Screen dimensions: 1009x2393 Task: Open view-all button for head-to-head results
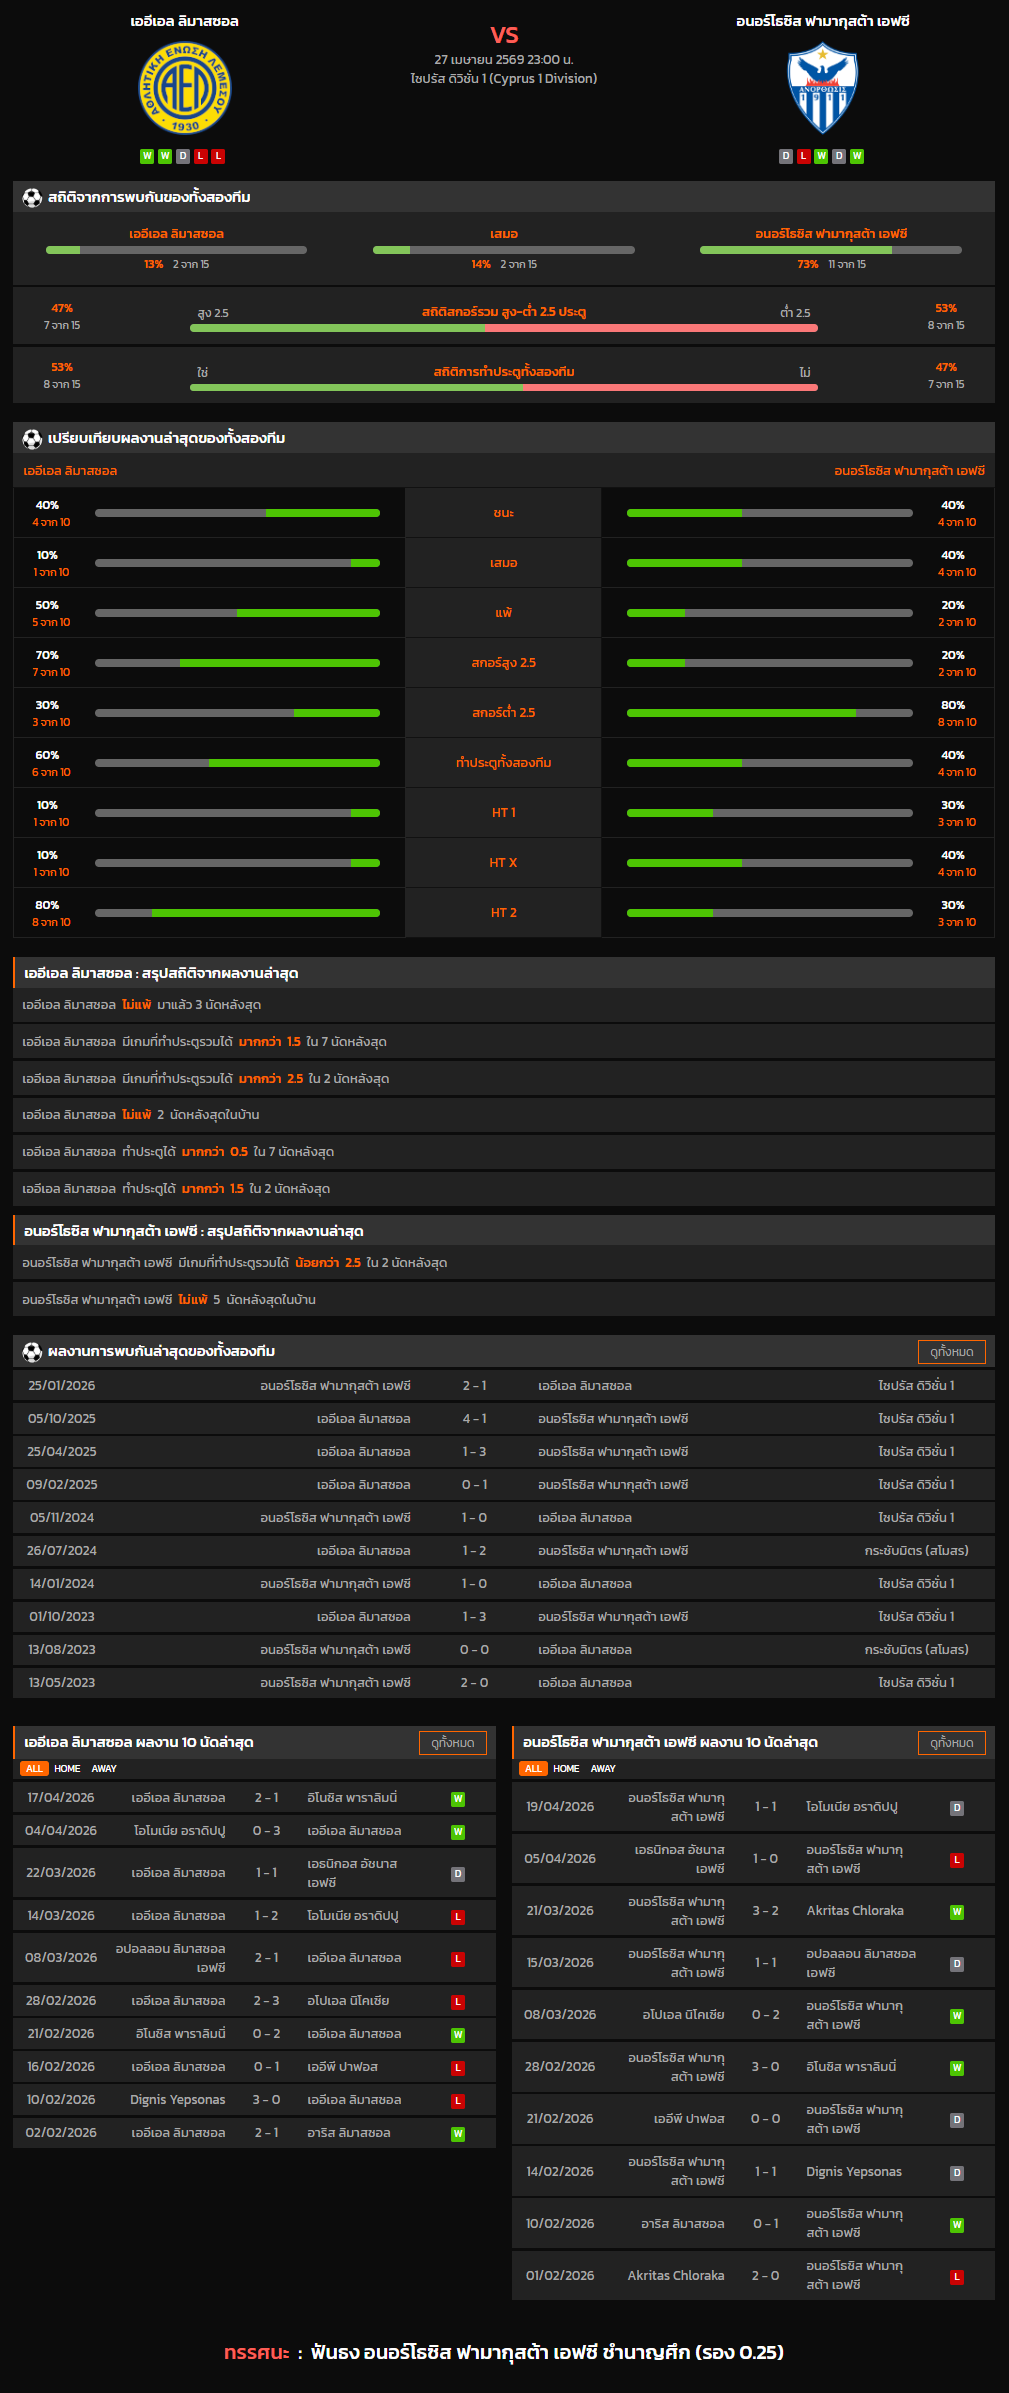tap(951, 1352)
